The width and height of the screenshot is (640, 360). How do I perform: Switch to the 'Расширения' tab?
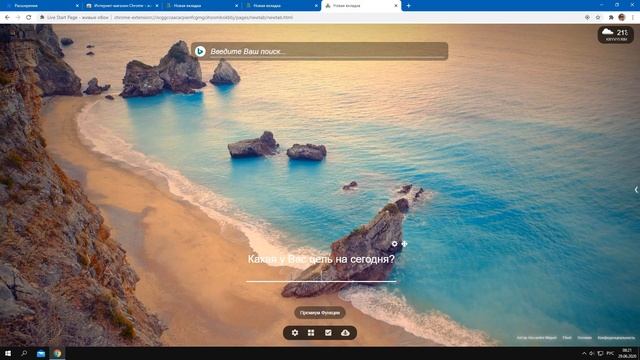click(41, 6)
